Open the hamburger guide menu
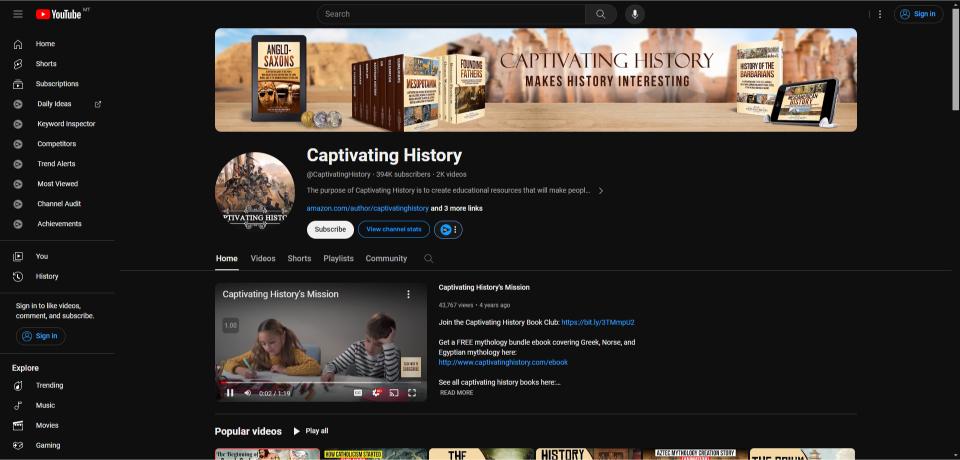Viewport: 960px width, 460px height. click(18, 14)
